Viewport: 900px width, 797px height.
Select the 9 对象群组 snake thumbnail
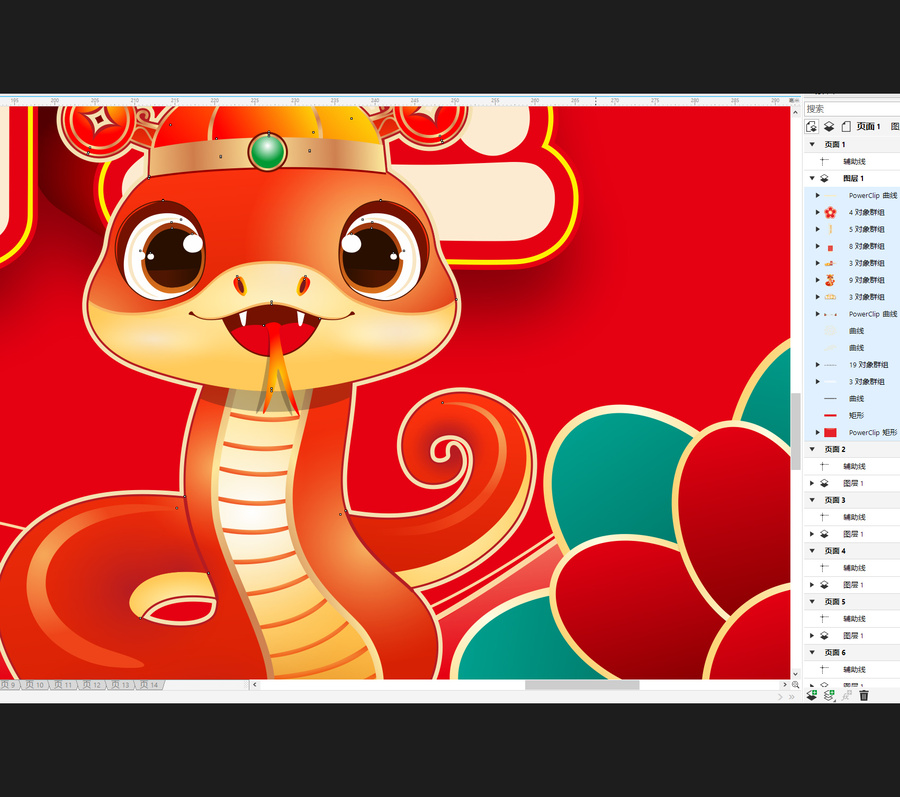(830, 280)
